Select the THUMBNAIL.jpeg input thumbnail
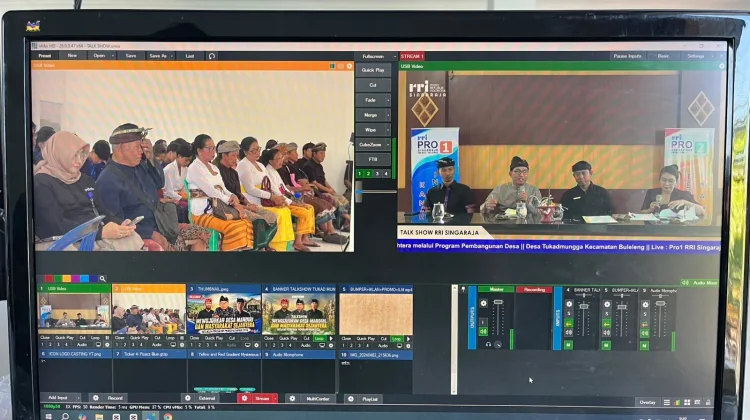Image resolution: width=750 pixels, height=420 pixels. click(x=224, y=313)
